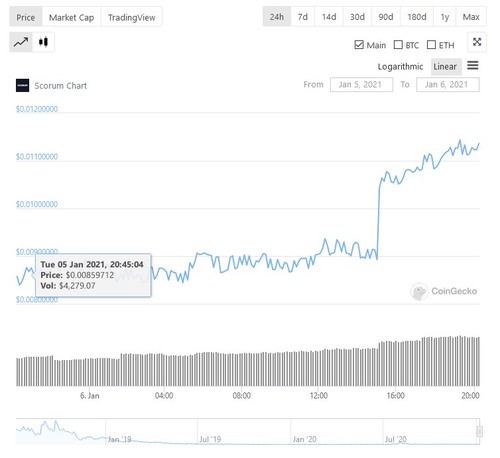Click the 16:00 time axis label
The width and height of the screenshot is (500, 458).
396,396
